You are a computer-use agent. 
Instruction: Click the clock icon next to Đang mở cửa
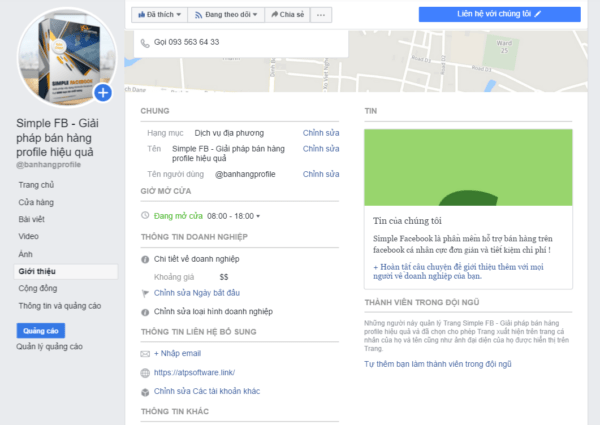pyautogui.click(x=145, y=215)
